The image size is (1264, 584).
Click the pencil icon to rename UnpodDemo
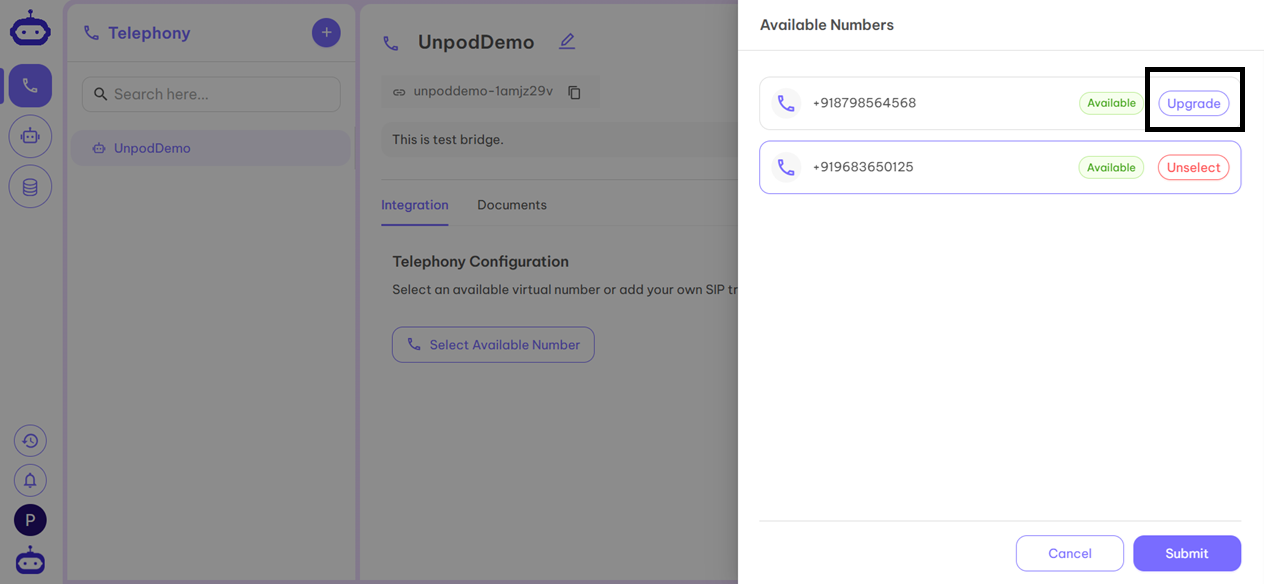tap(567, 41)
